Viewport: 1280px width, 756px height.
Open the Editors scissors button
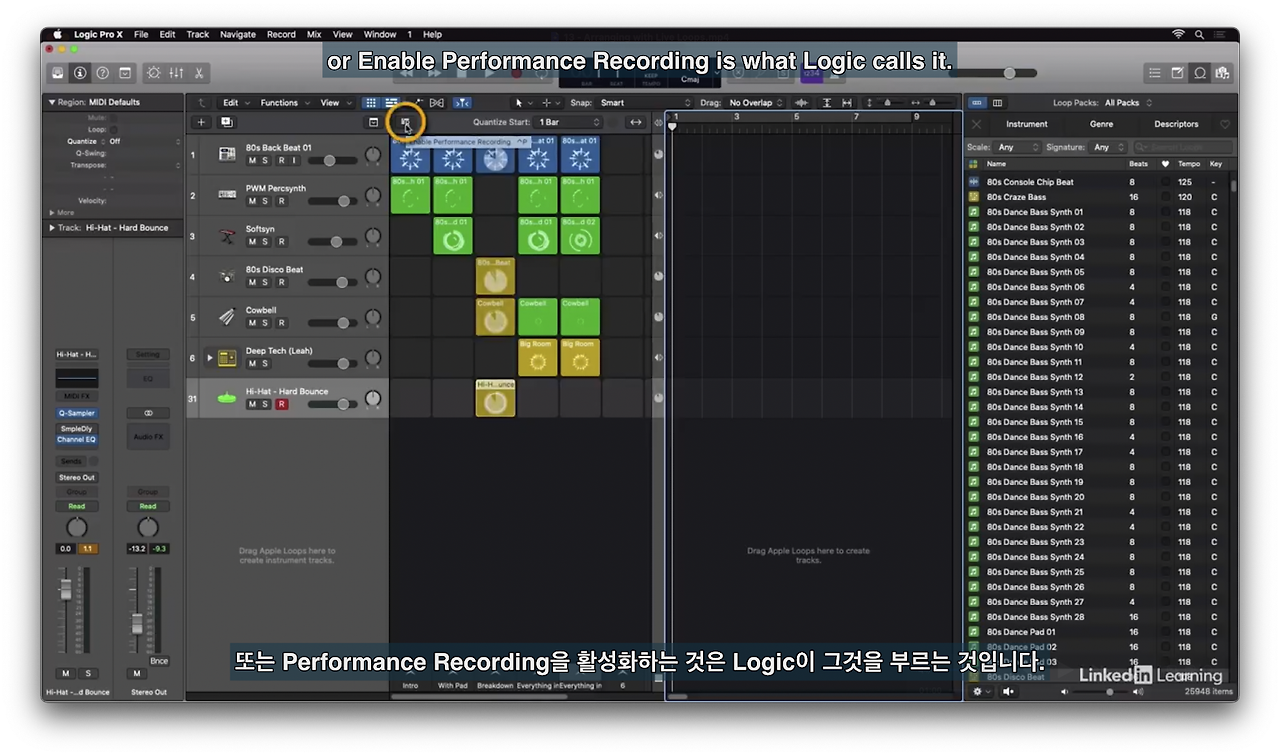[x=199, y=73]
